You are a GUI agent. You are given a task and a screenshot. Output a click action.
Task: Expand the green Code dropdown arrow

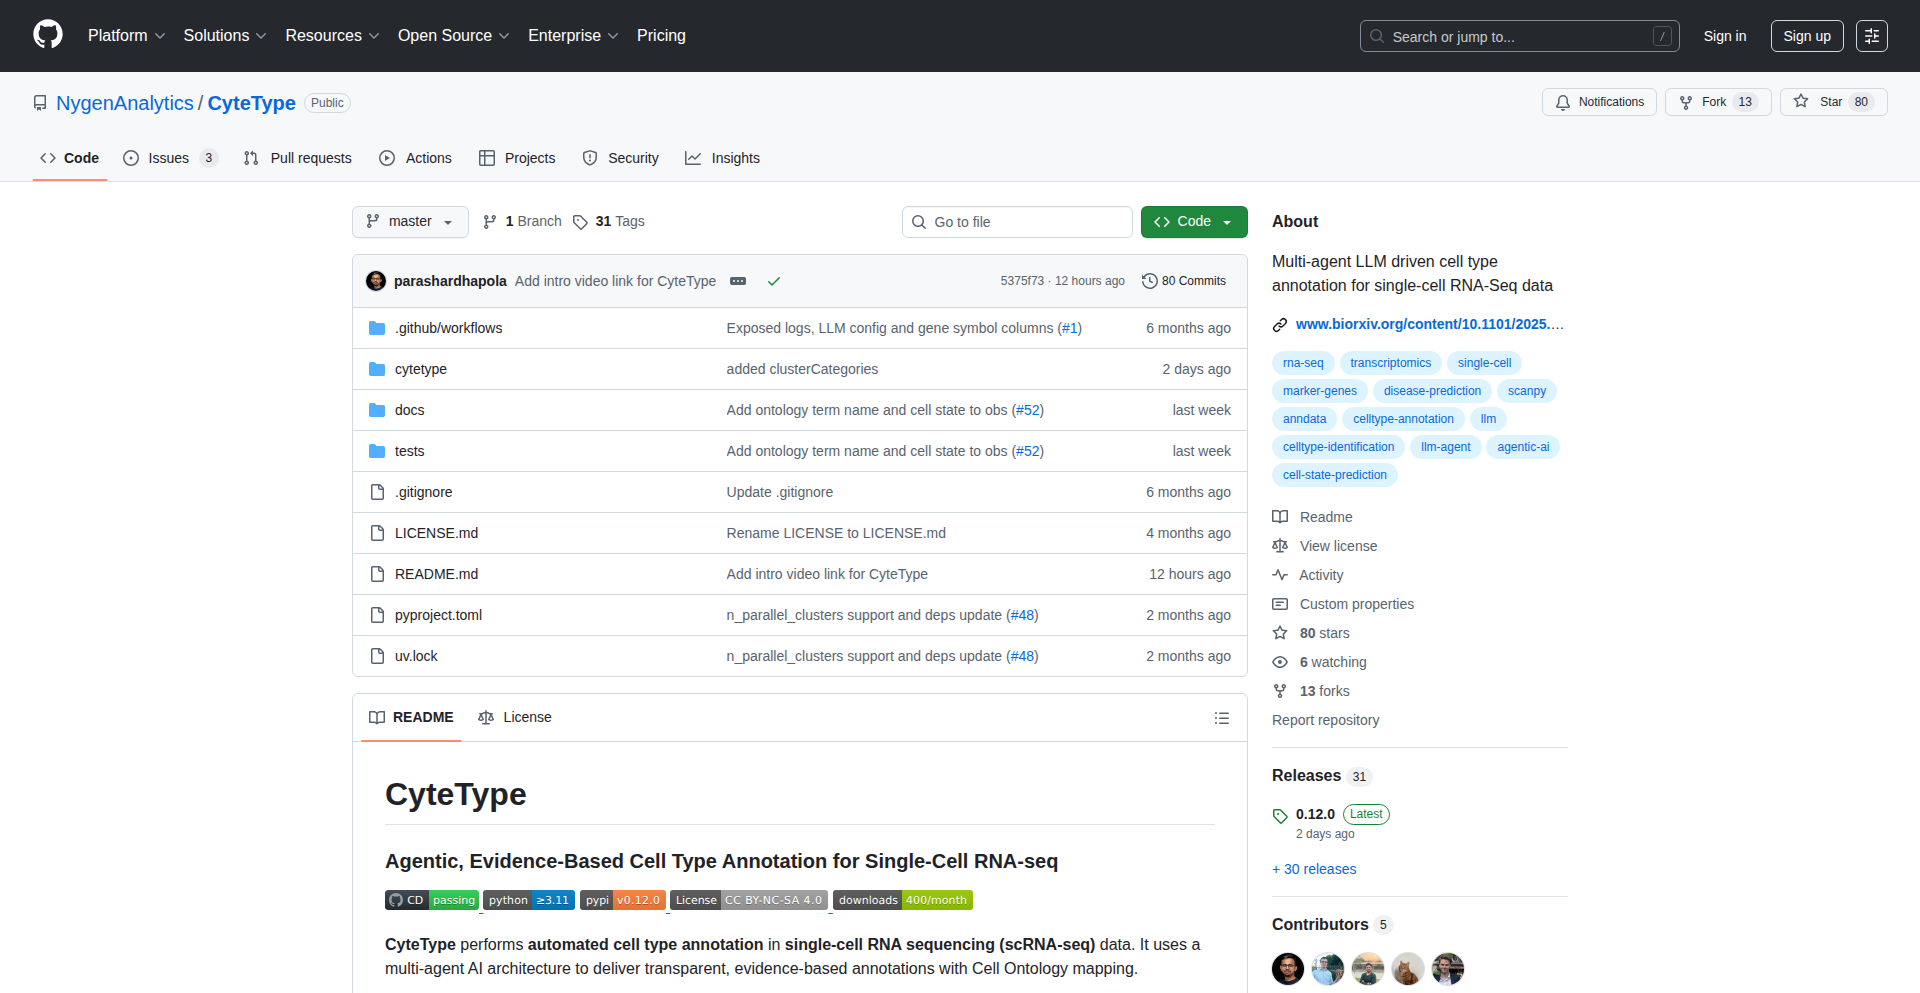(x=1227, y=221)
